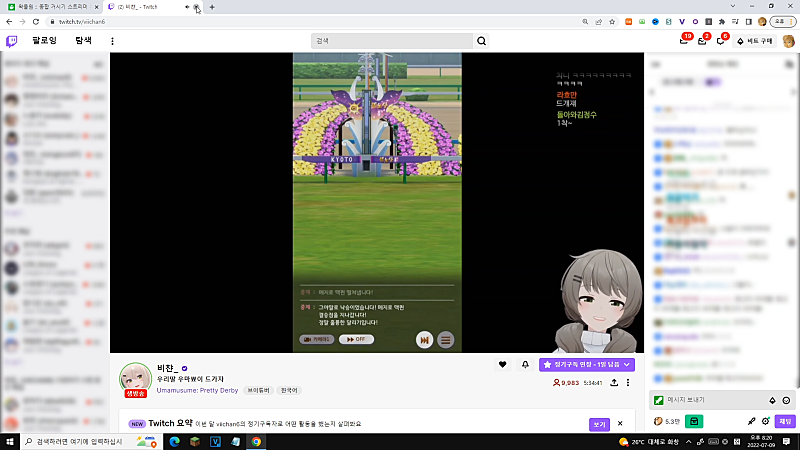800x450 pixels.
Task: Open the Following tab in Twitch header
Action: (44, 40)
